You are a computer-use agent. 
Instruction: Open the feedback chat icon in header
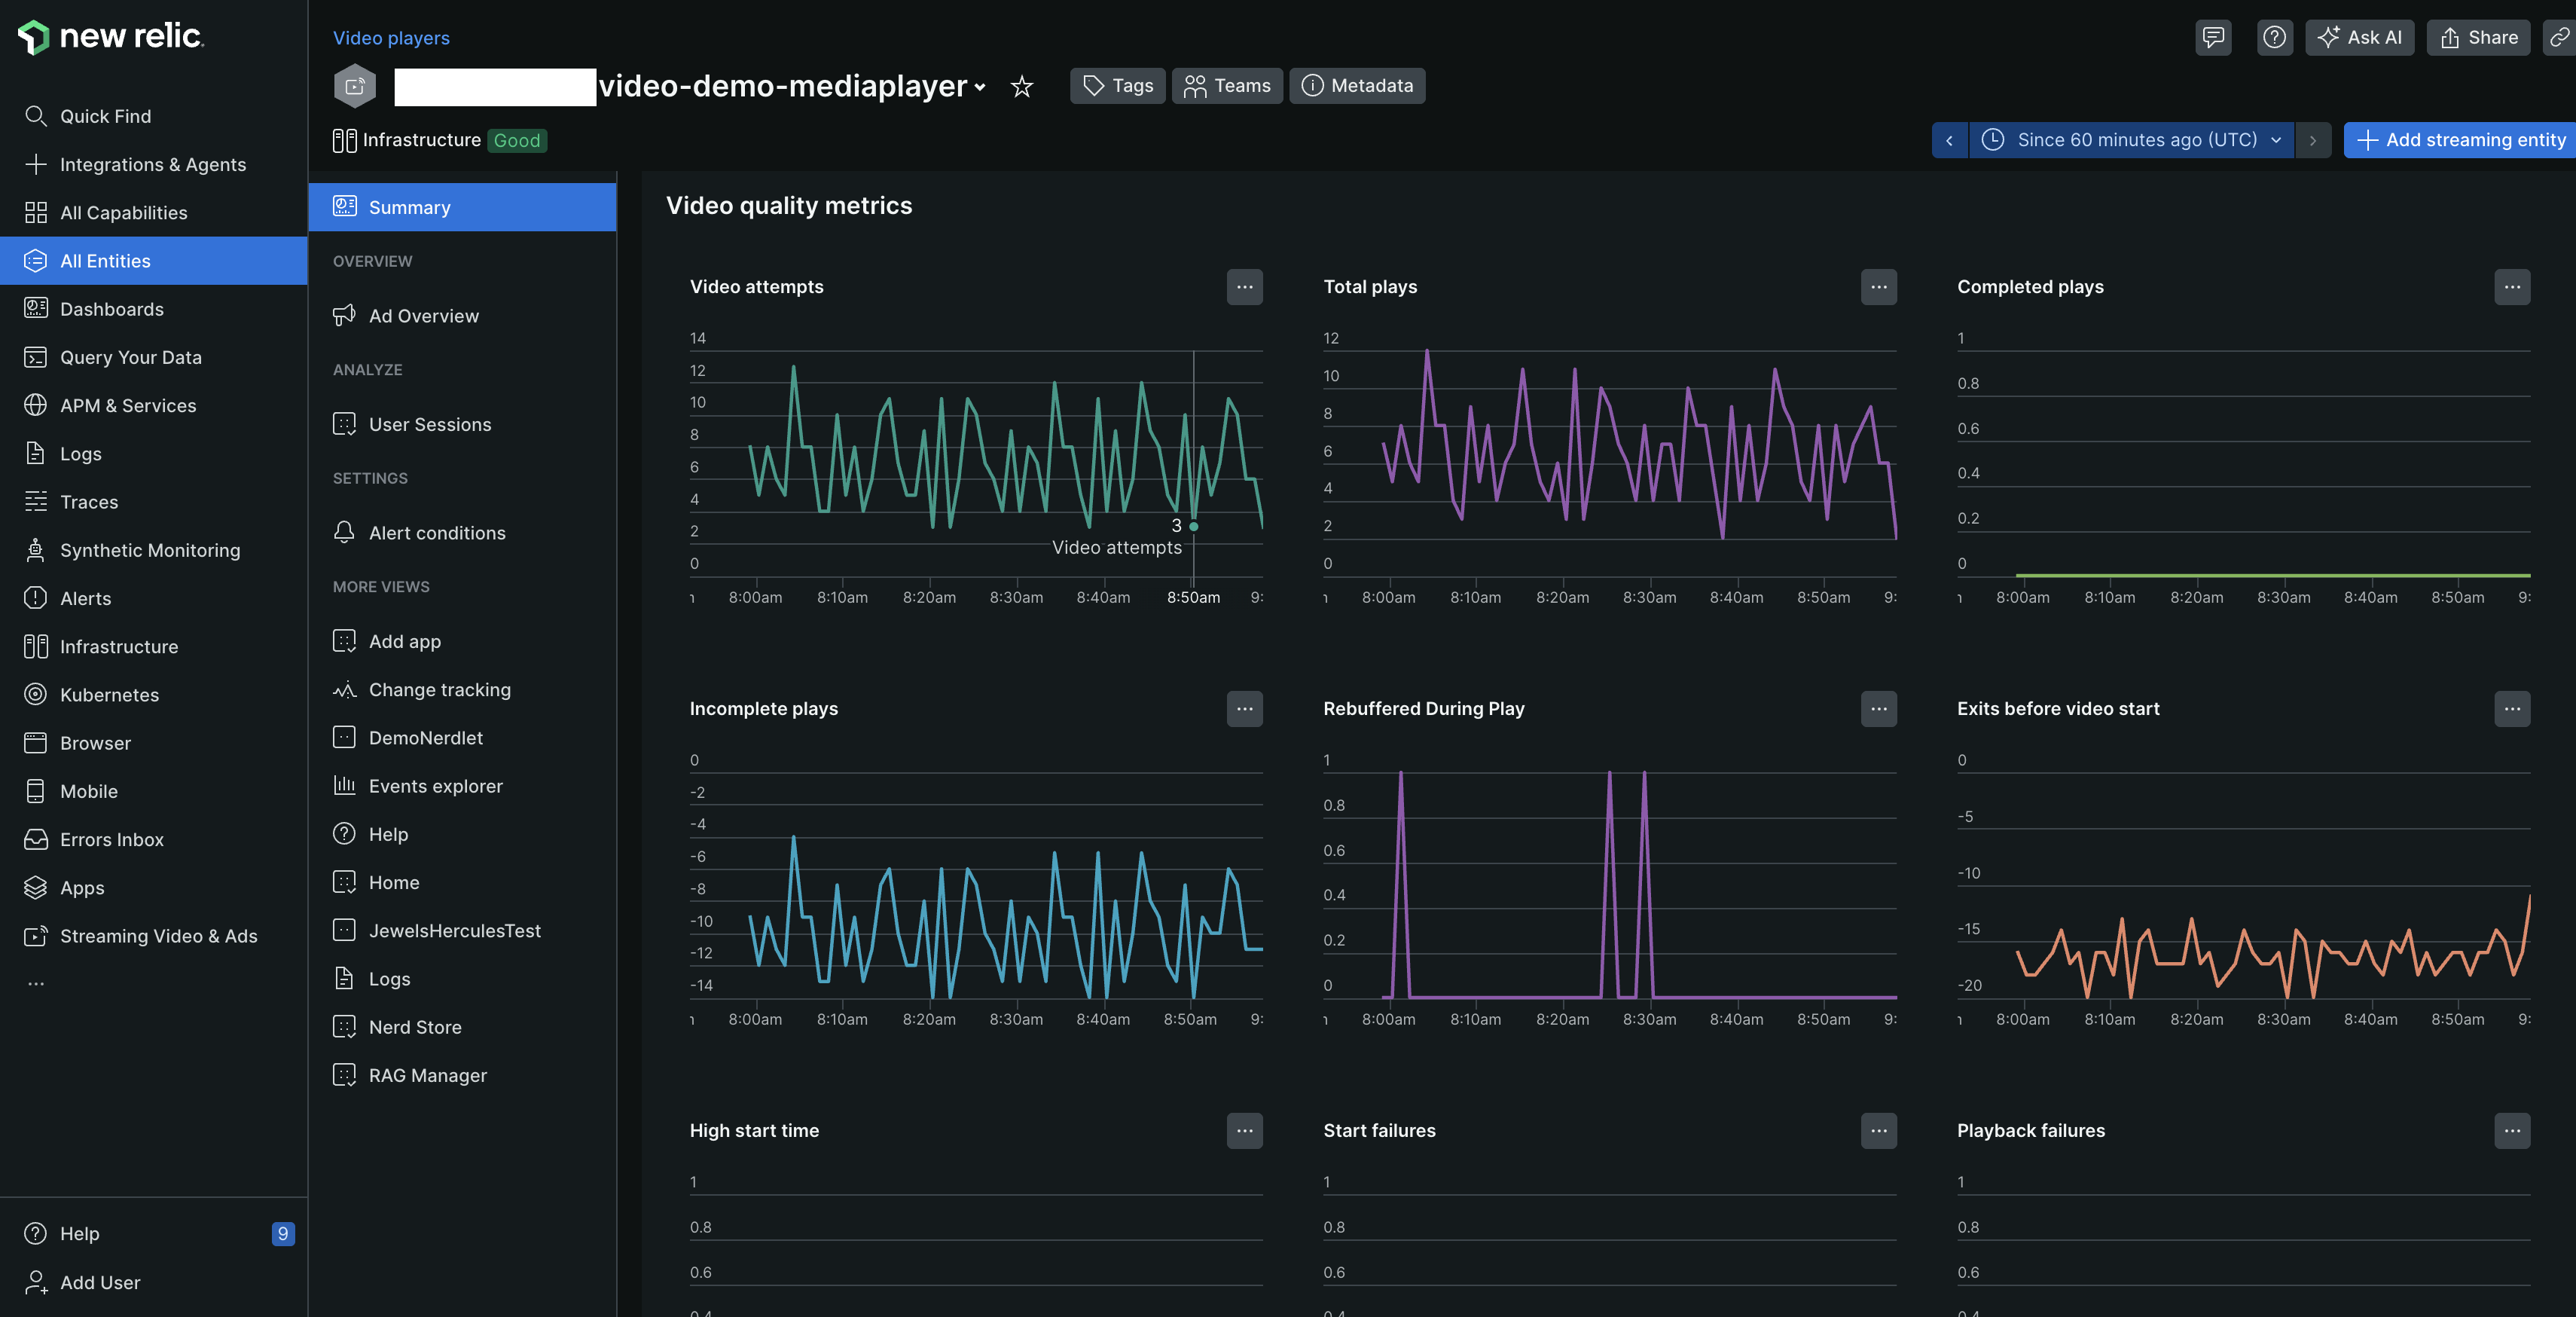(2213, 38)
